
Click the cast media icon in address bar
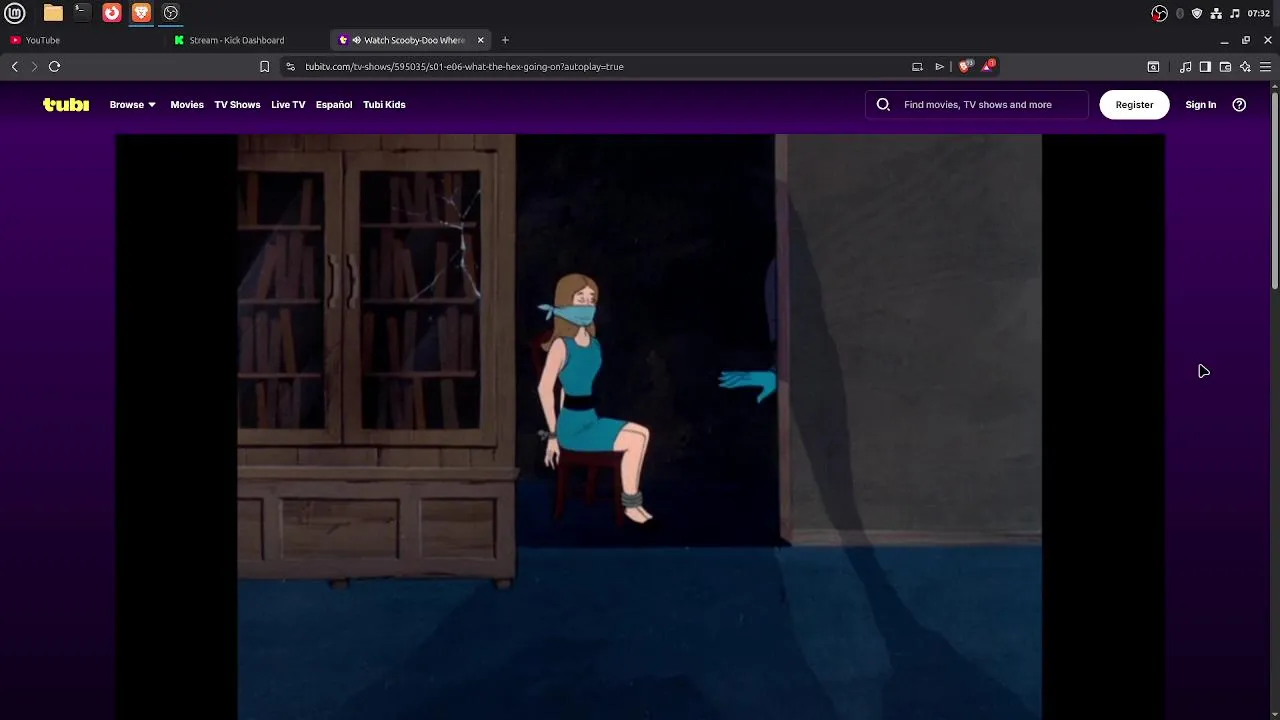coord(917,66)
